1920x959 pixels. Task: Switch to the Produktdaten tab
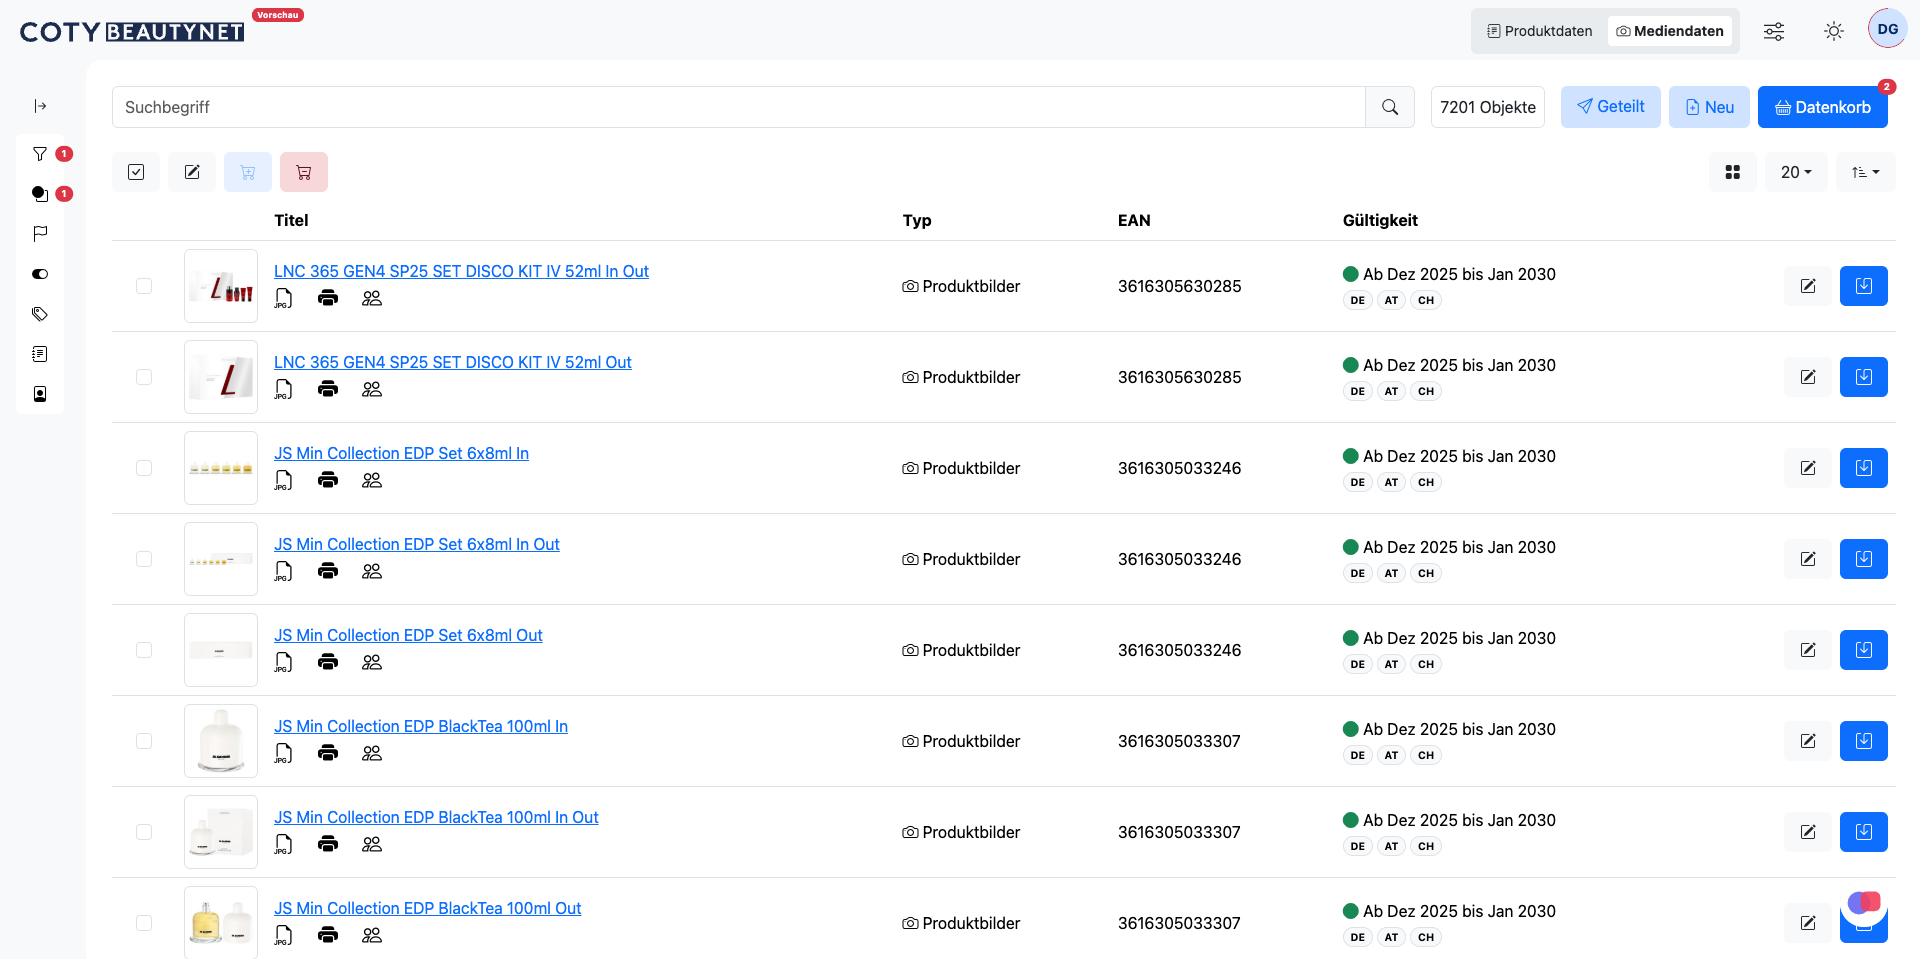coord(1540,31)
